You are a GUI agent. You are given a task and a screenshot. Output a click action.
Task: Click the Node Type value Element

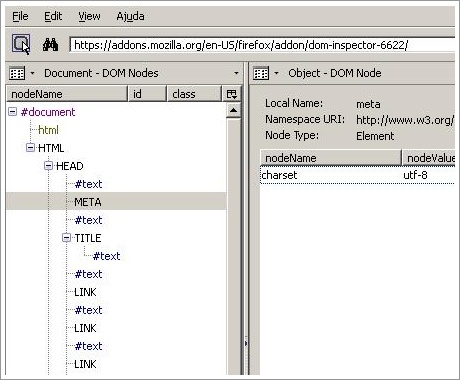click(375, 136)
